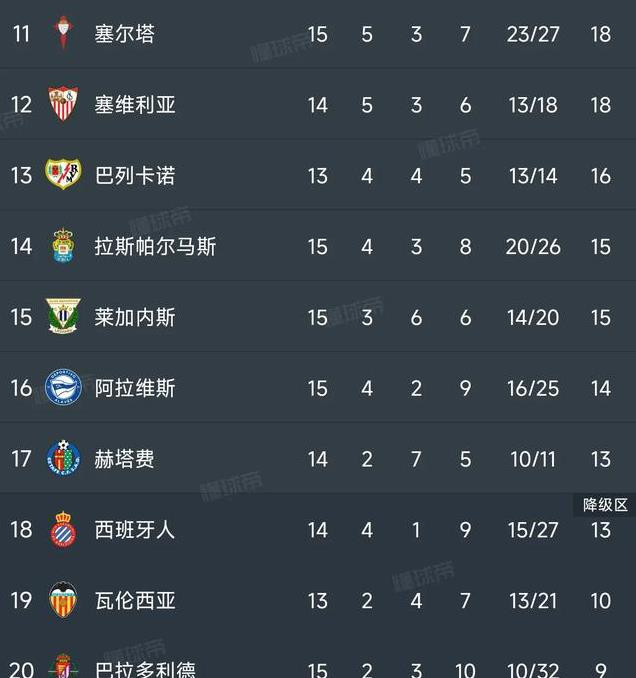Tap the 13 points value for 赫塔费

601,459
